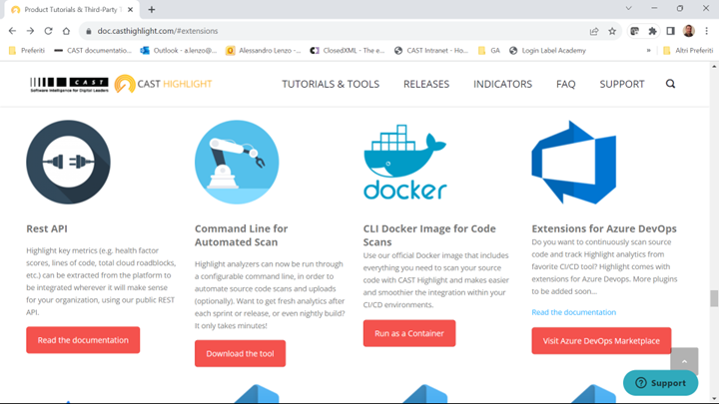Open the tab search dropdown chevron
719x404 pixels.
(x=629, y=8)
